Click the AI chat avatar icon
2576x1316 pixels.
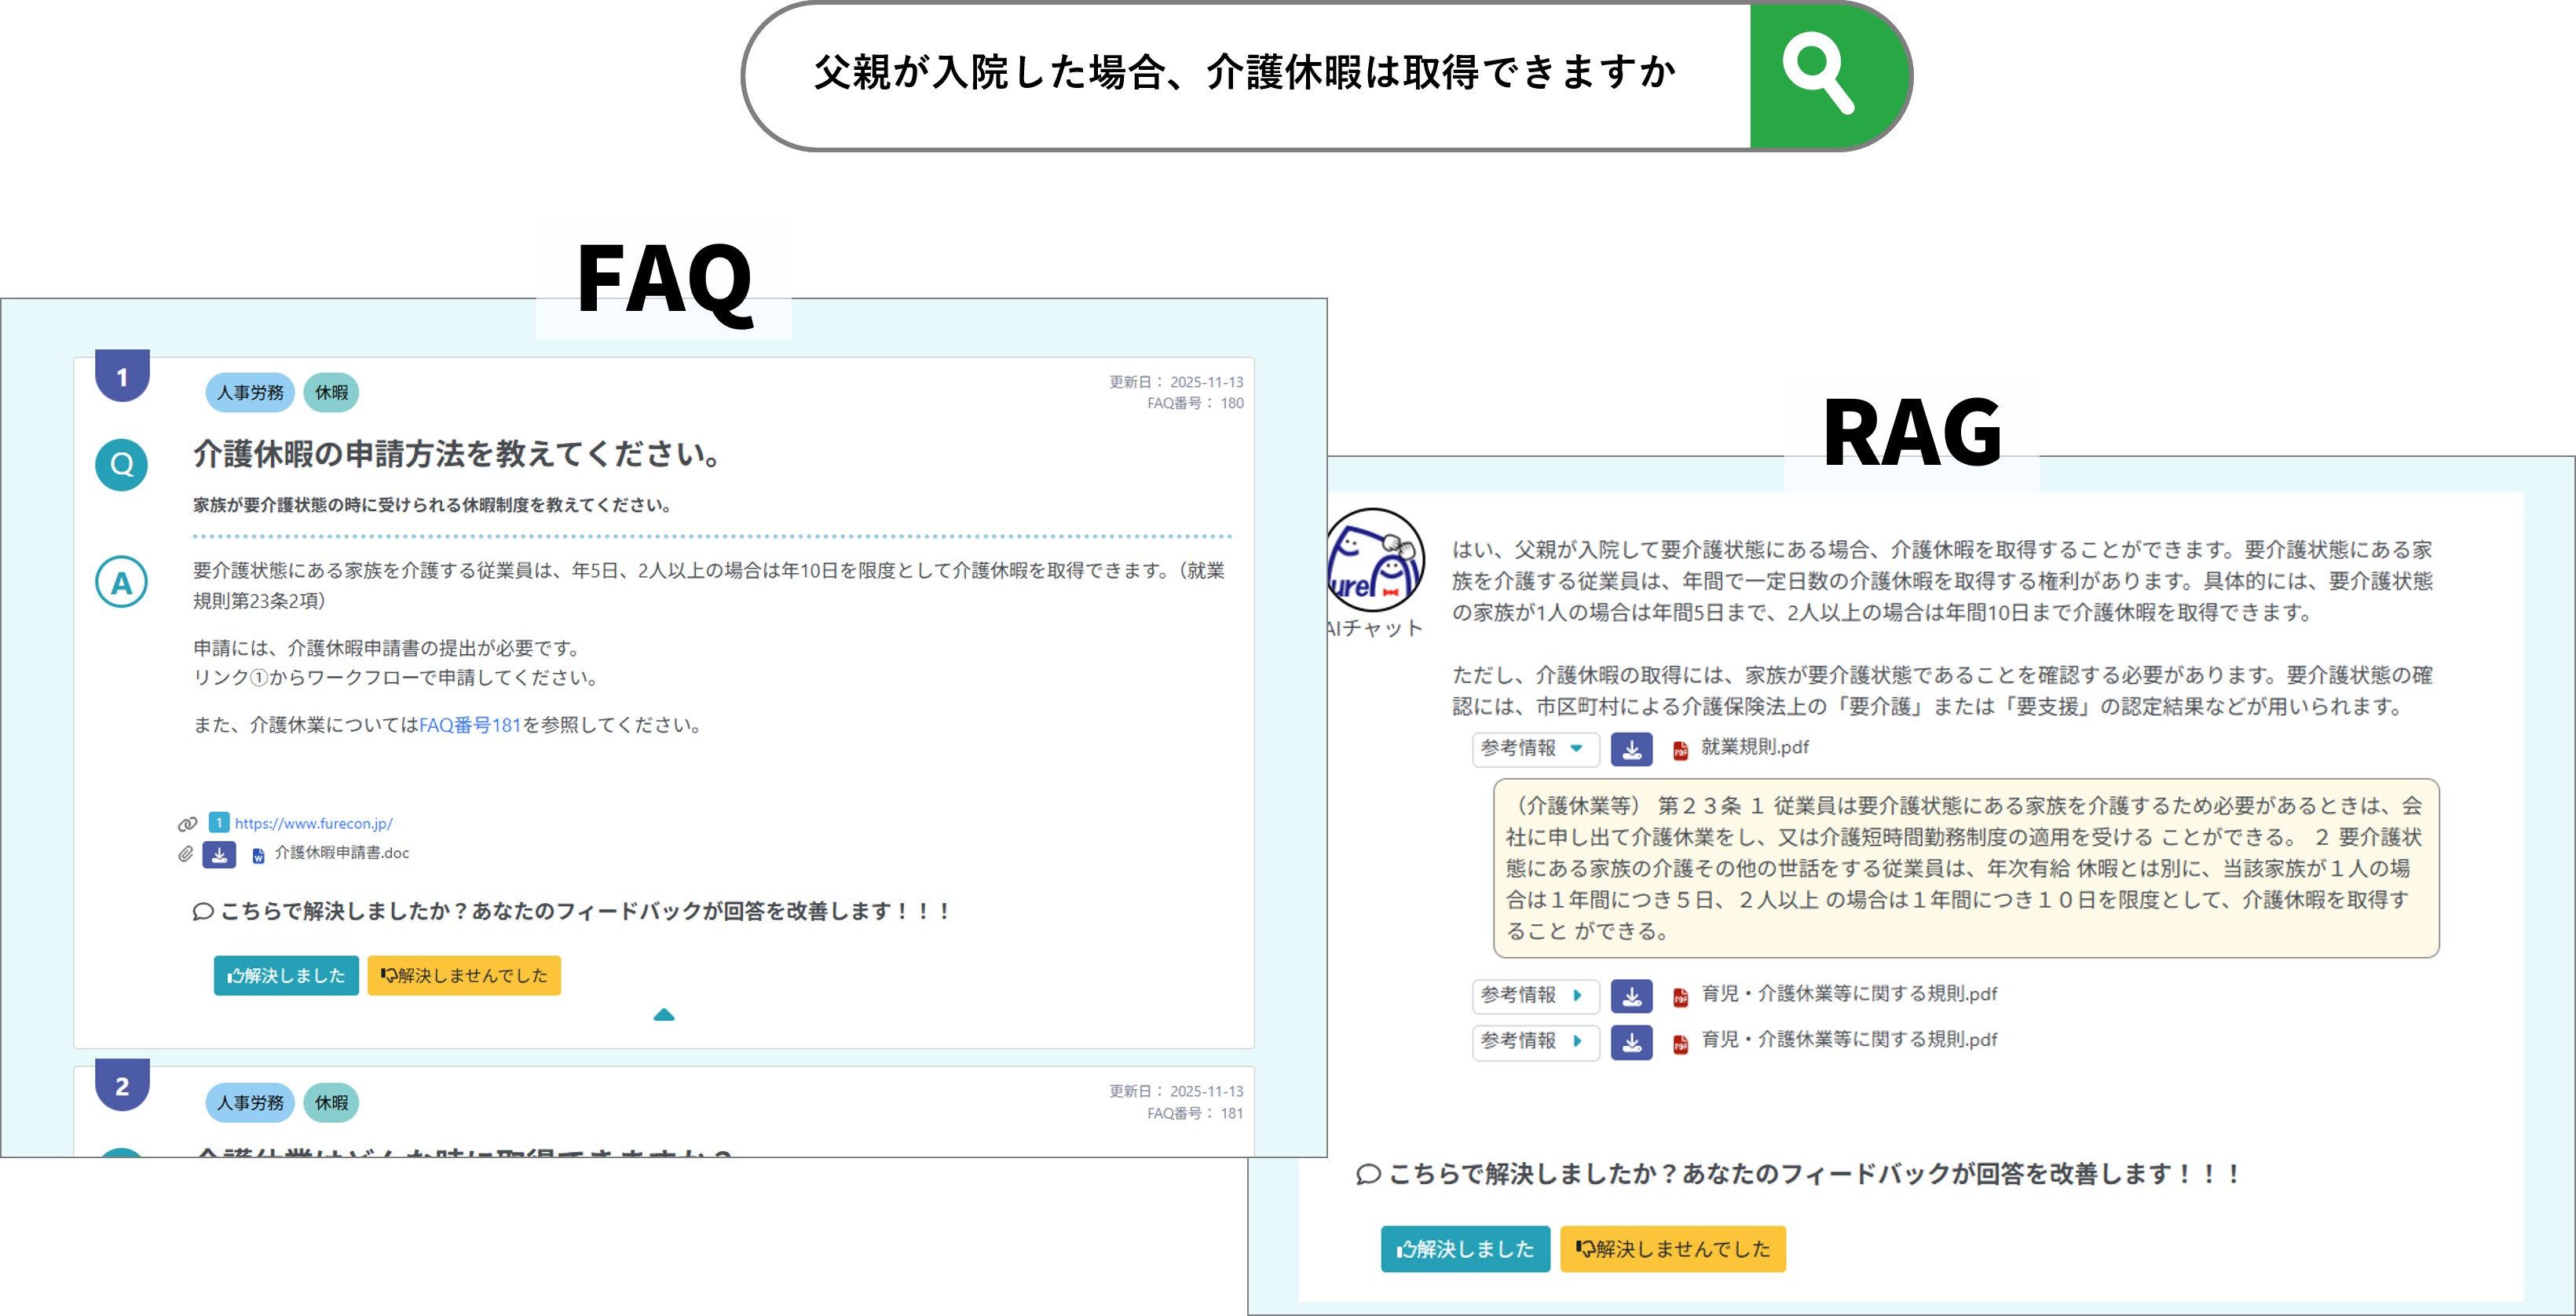point(1376,560)
